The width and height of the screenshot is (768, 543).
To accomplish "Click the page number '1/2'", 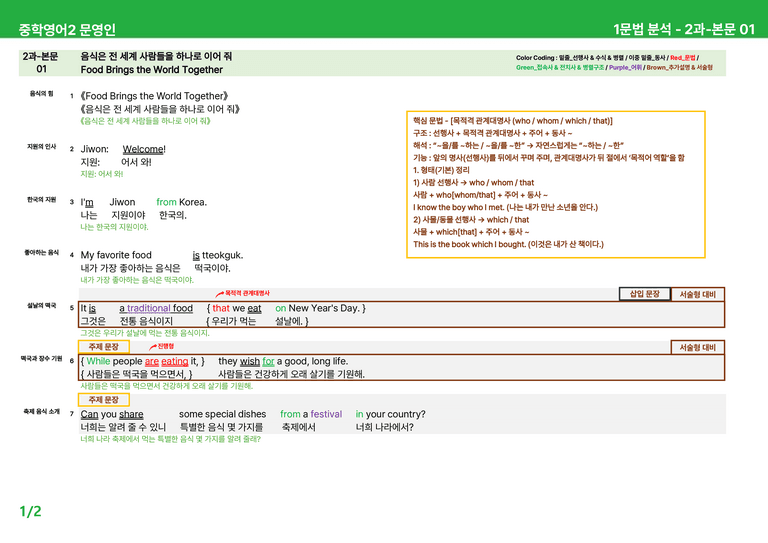I will coord(30,512).
